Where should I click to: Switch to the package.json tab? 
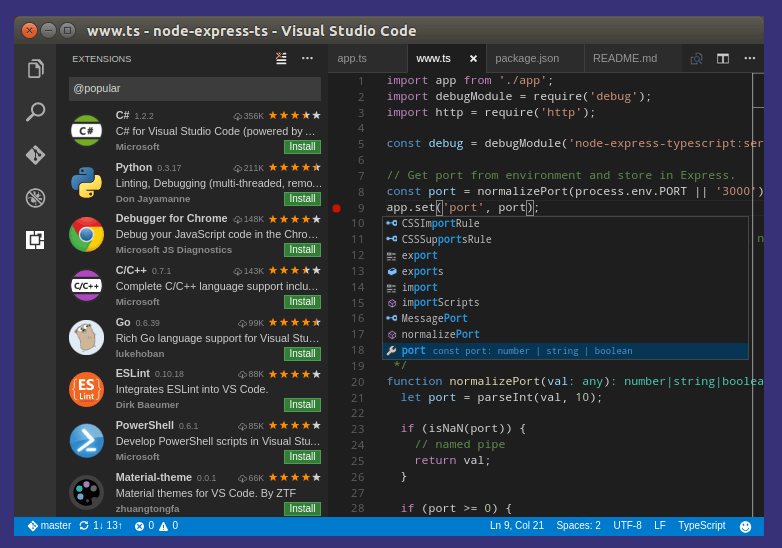(527, 58)
